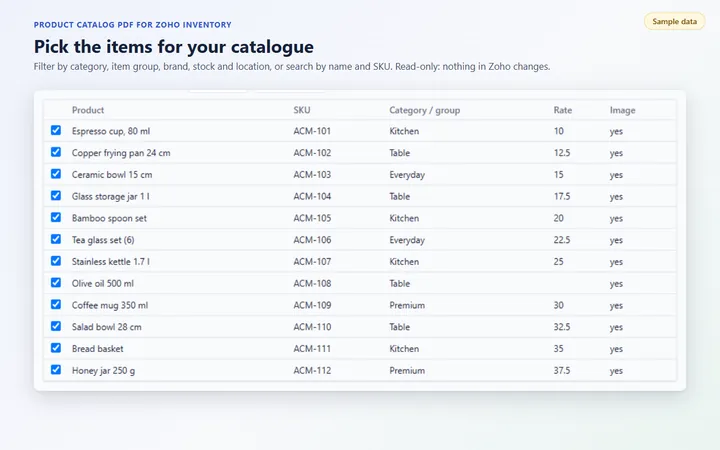Viewport: 720px width, 450px height.
Task: Deselect the Bread basket checkbox
Action: tap(56, 348)
